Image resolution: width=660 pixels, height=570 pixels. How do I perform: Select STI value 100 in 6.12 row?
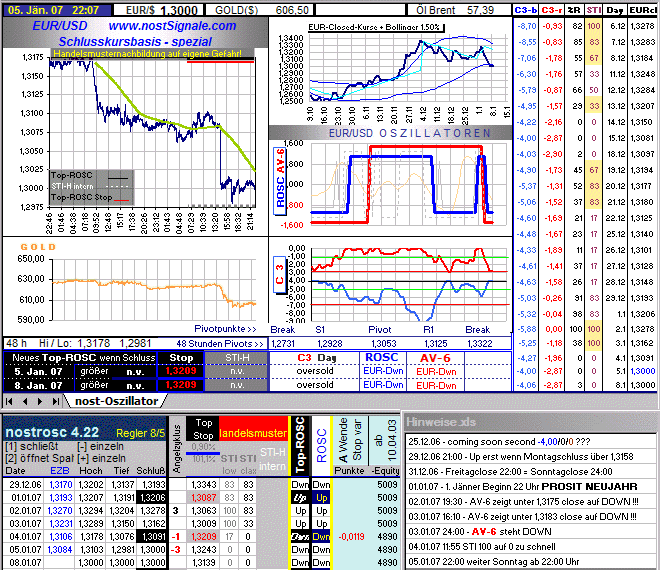(593, 26)
